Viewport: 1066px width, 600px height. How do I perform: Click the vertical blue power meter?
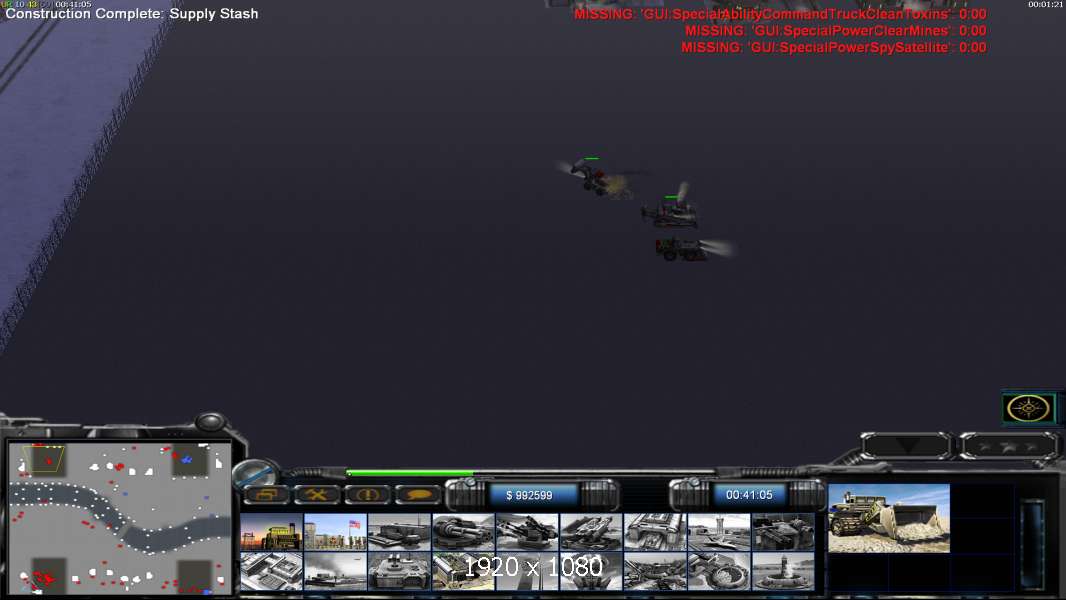click(x=1033, y=544)
